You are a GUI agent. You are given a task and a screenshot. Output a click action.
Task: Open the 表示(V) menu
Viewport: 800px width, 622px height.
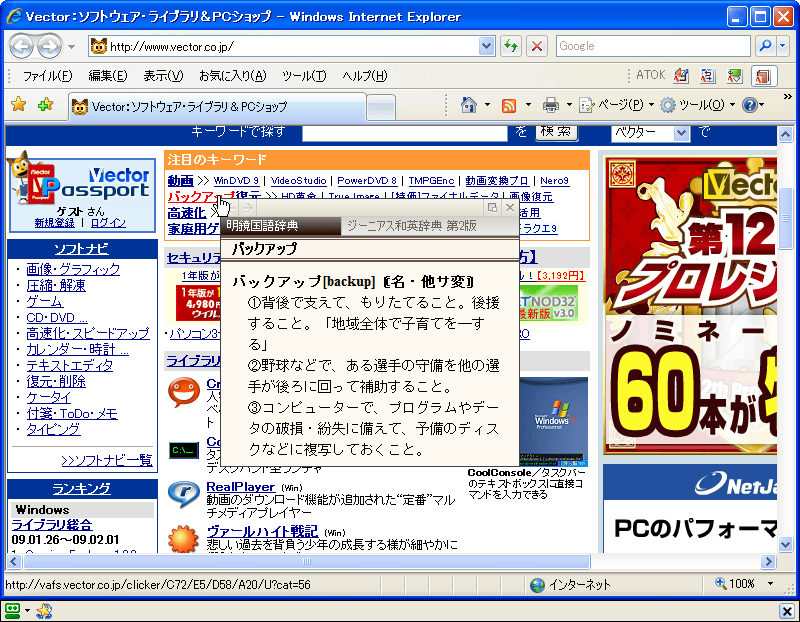[163, 76]
